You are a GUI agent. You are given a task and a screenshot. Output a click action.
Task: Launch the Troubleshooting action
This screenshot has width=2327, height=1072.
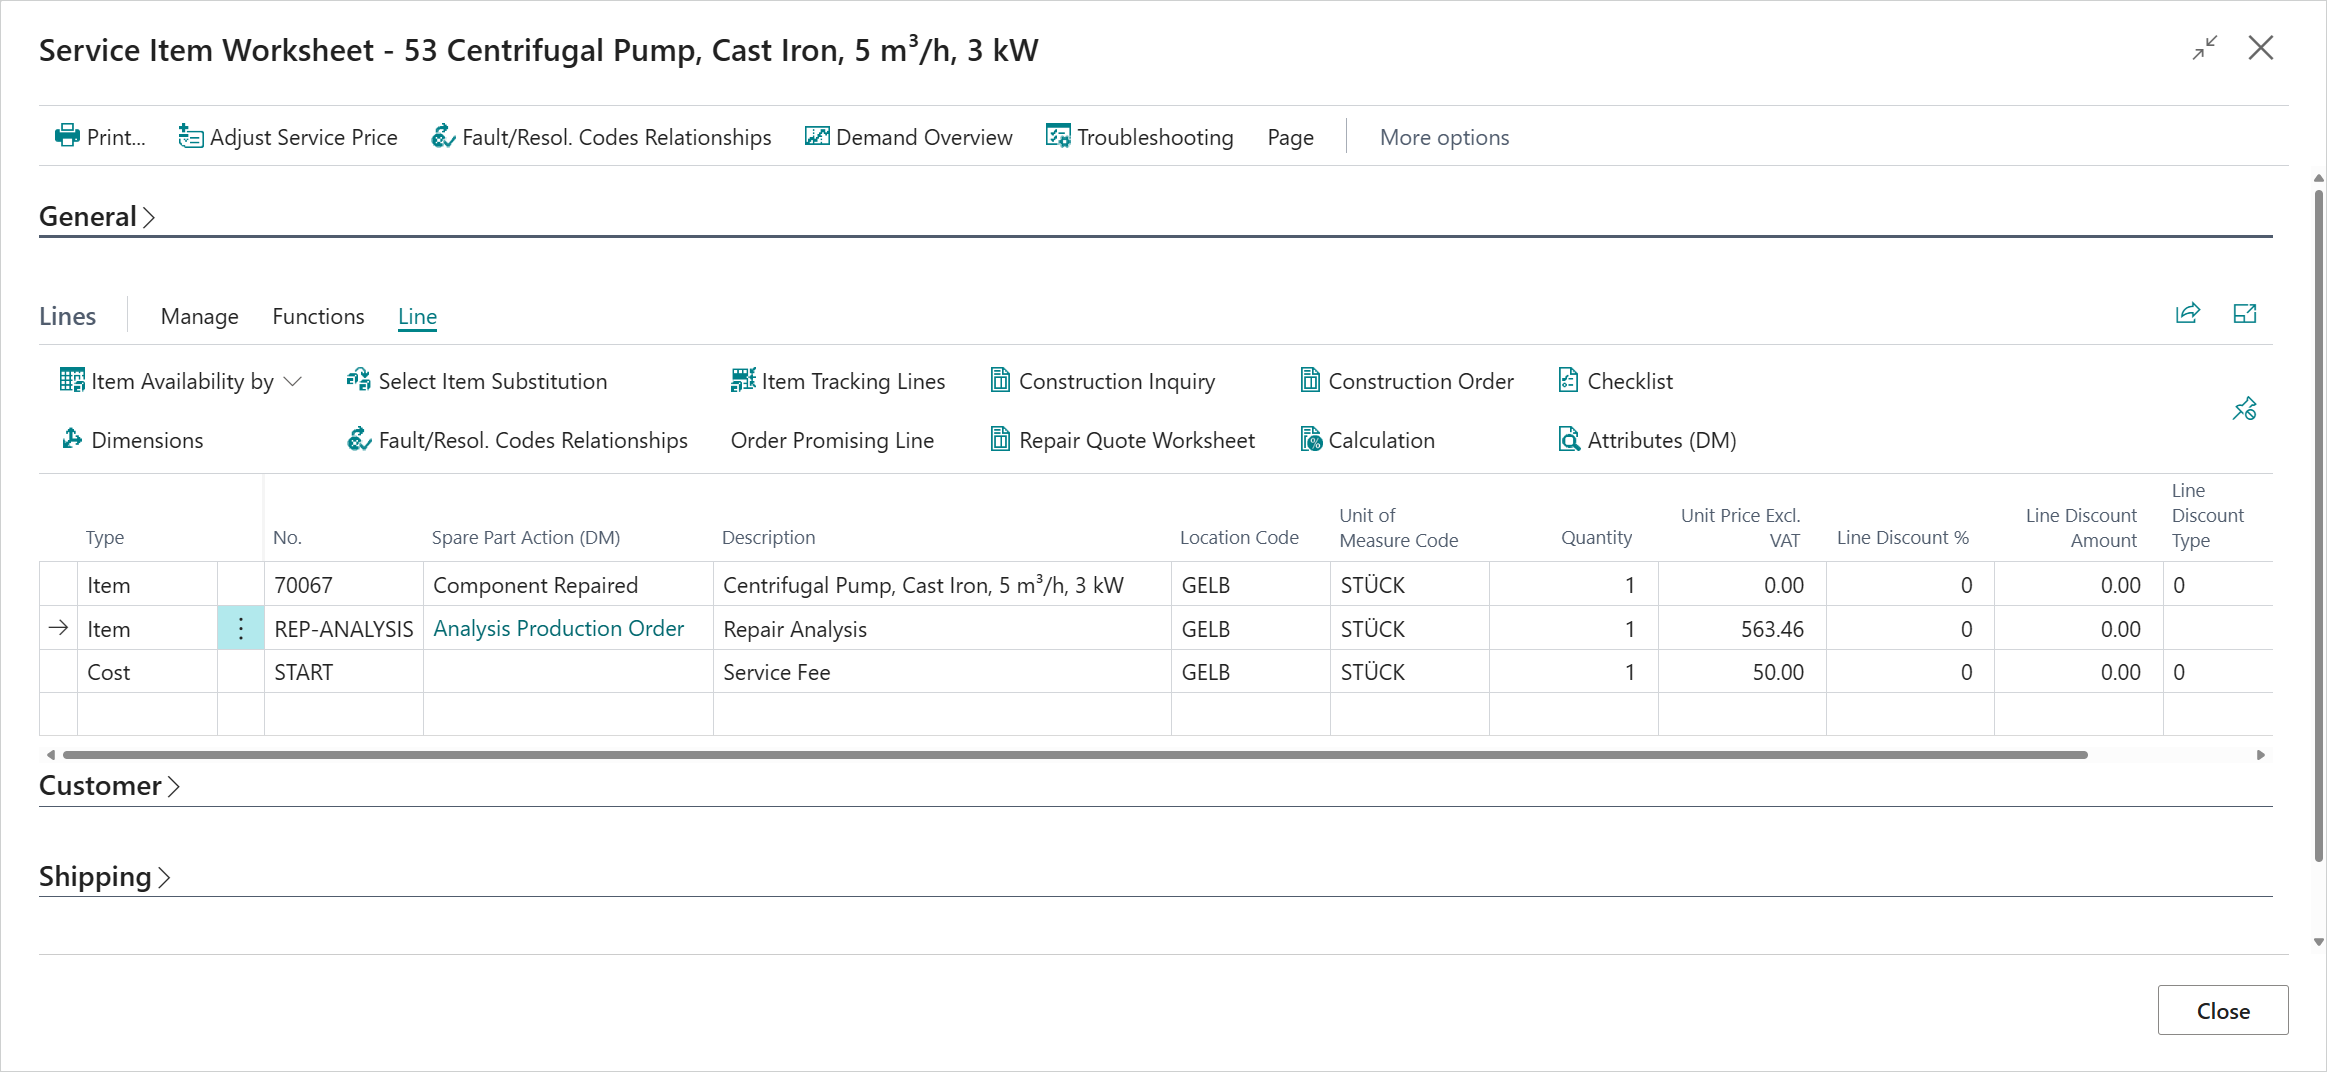click(1140, 137)
